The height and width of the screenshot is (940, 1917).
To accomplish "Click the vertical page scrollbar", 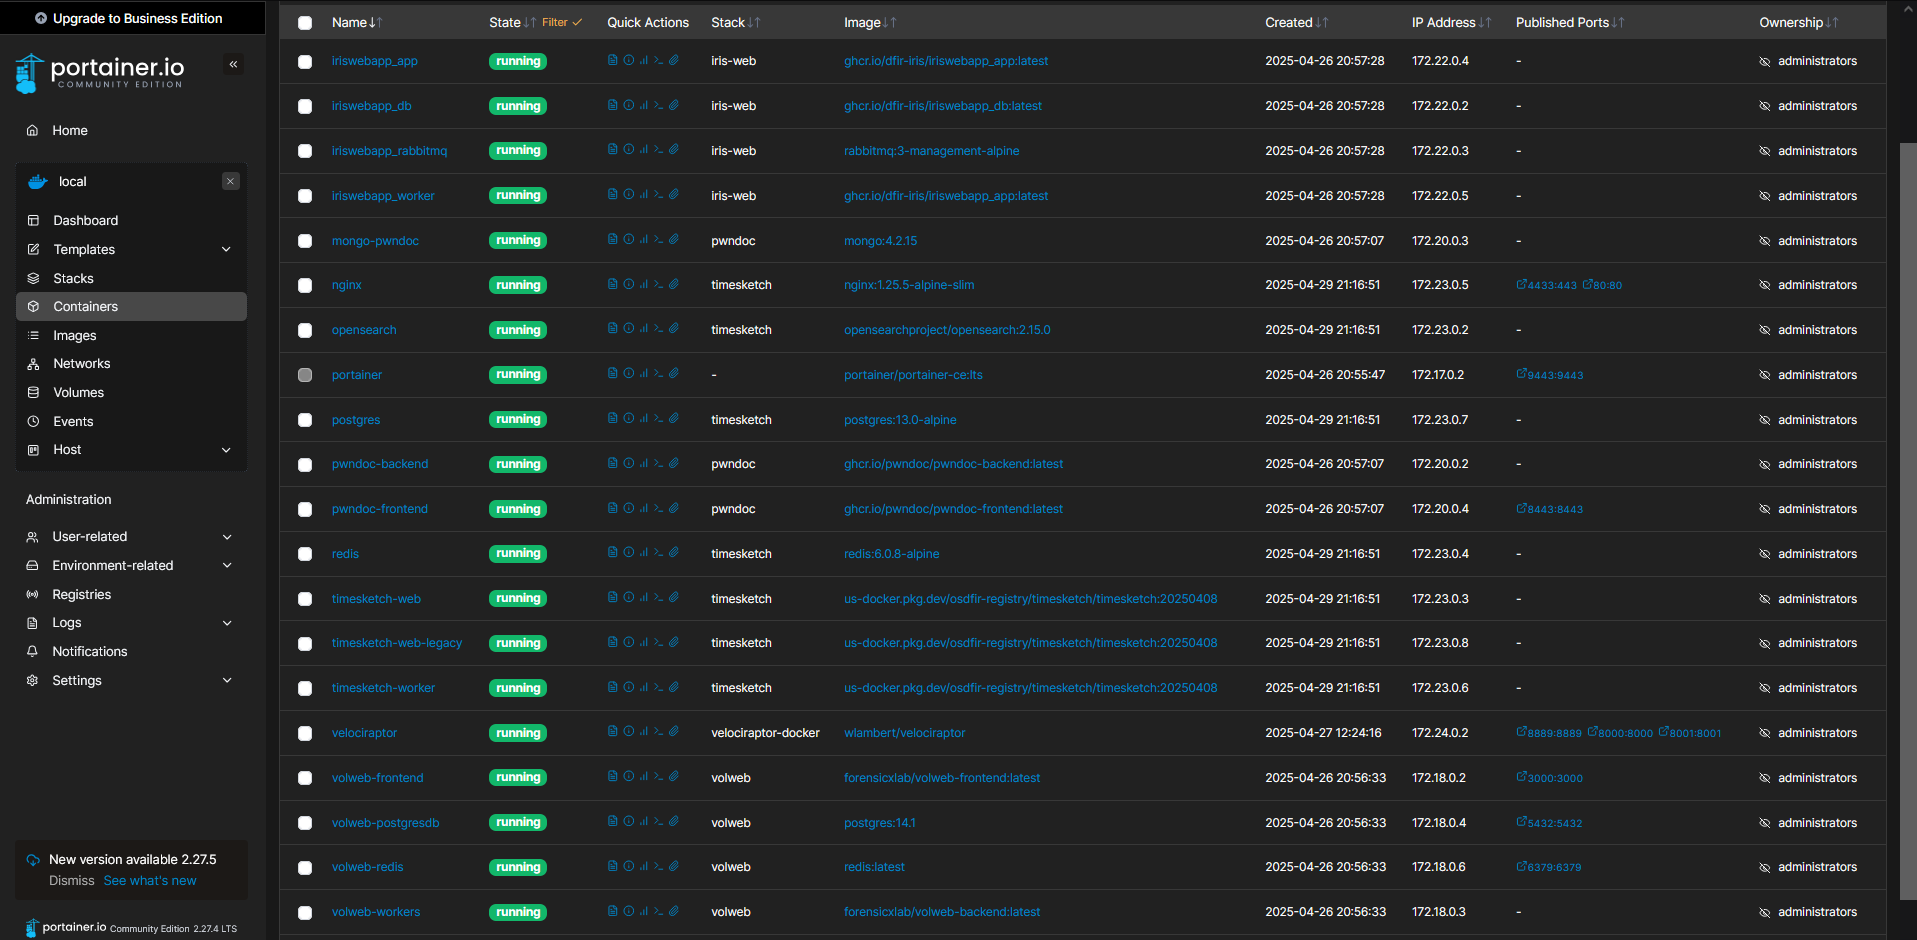I will (1908, 520).
